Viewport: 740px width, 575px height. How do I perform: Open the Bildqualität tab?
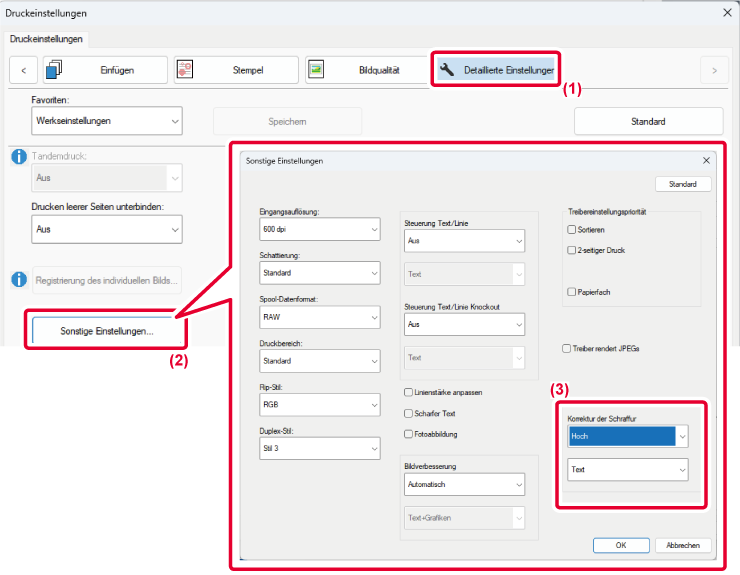367,70
